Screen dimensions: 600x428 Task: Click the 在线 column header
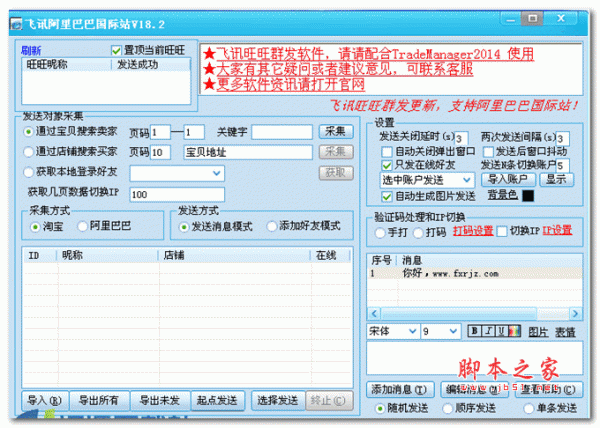pos(330,255)
